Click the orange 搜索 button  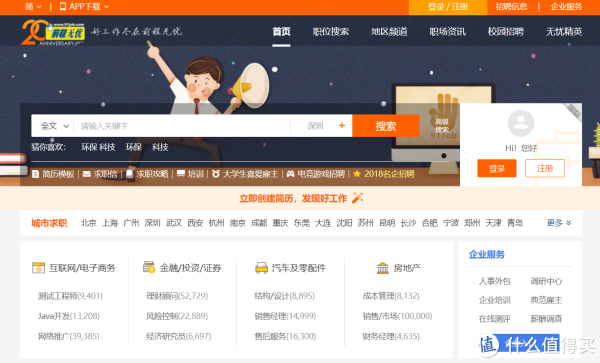click(x=386, y=126)
